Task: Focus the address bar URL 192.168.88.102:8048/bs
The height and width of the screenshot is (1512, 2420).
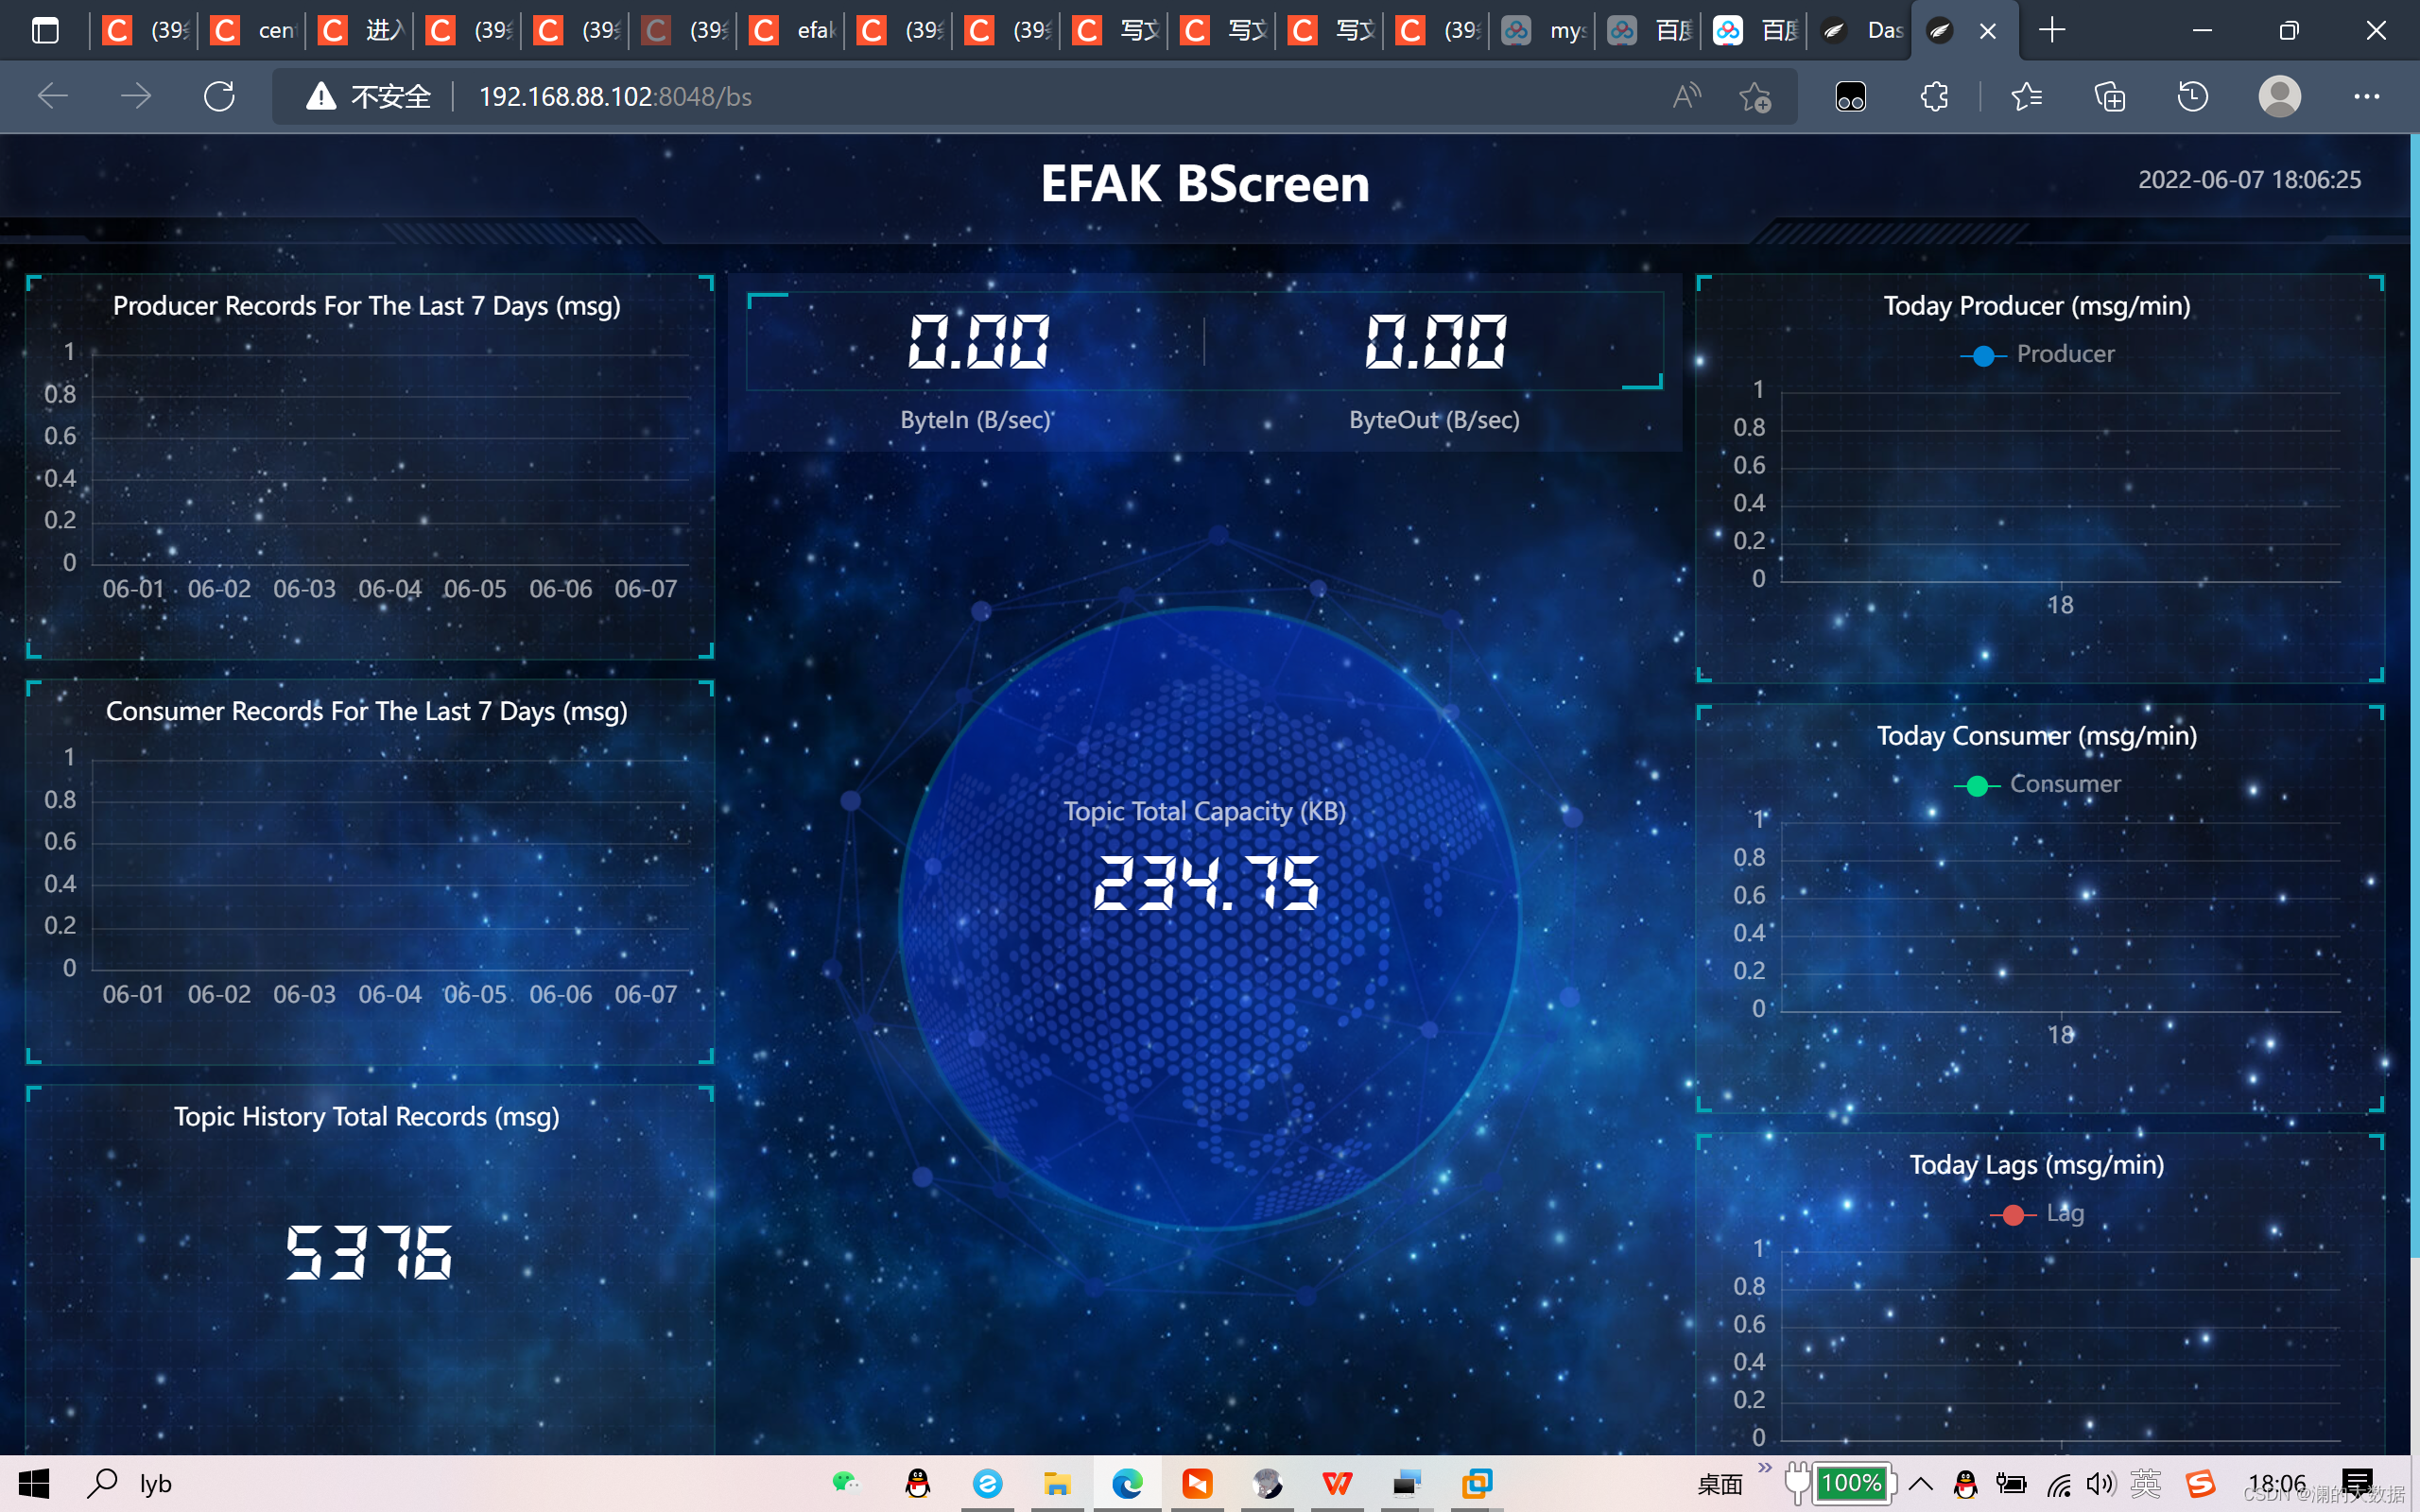Action: tap(615, 96)
